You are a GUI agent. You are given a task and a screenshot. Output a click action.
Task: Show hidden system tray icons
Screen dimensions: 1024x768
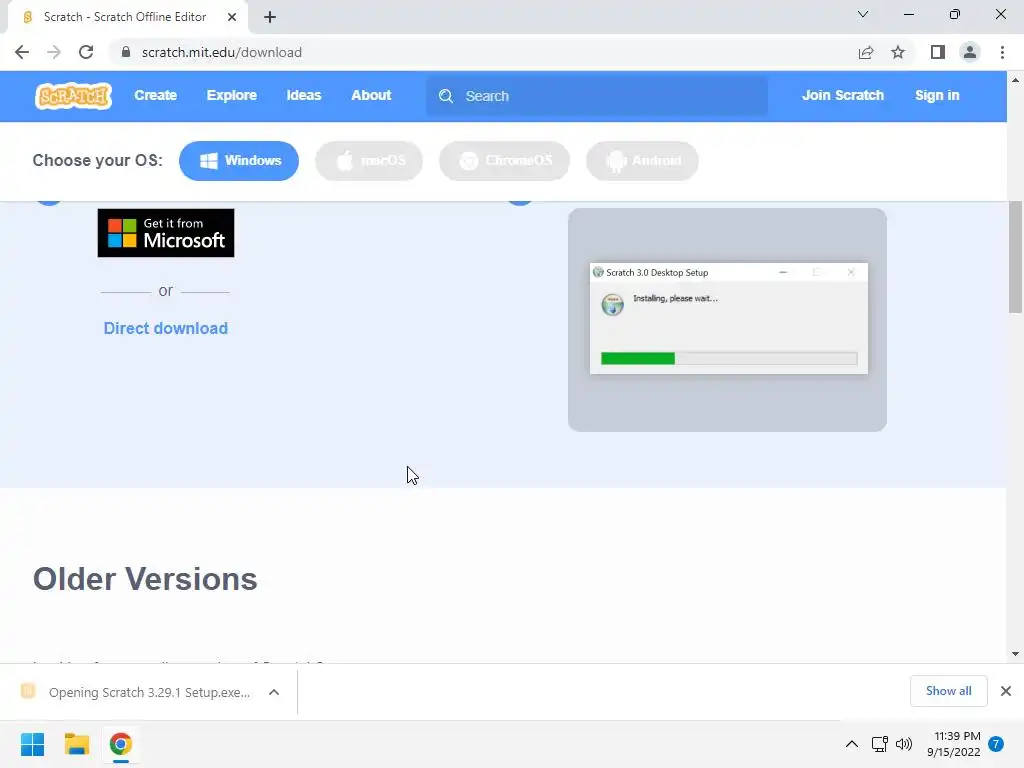(852, 744)
